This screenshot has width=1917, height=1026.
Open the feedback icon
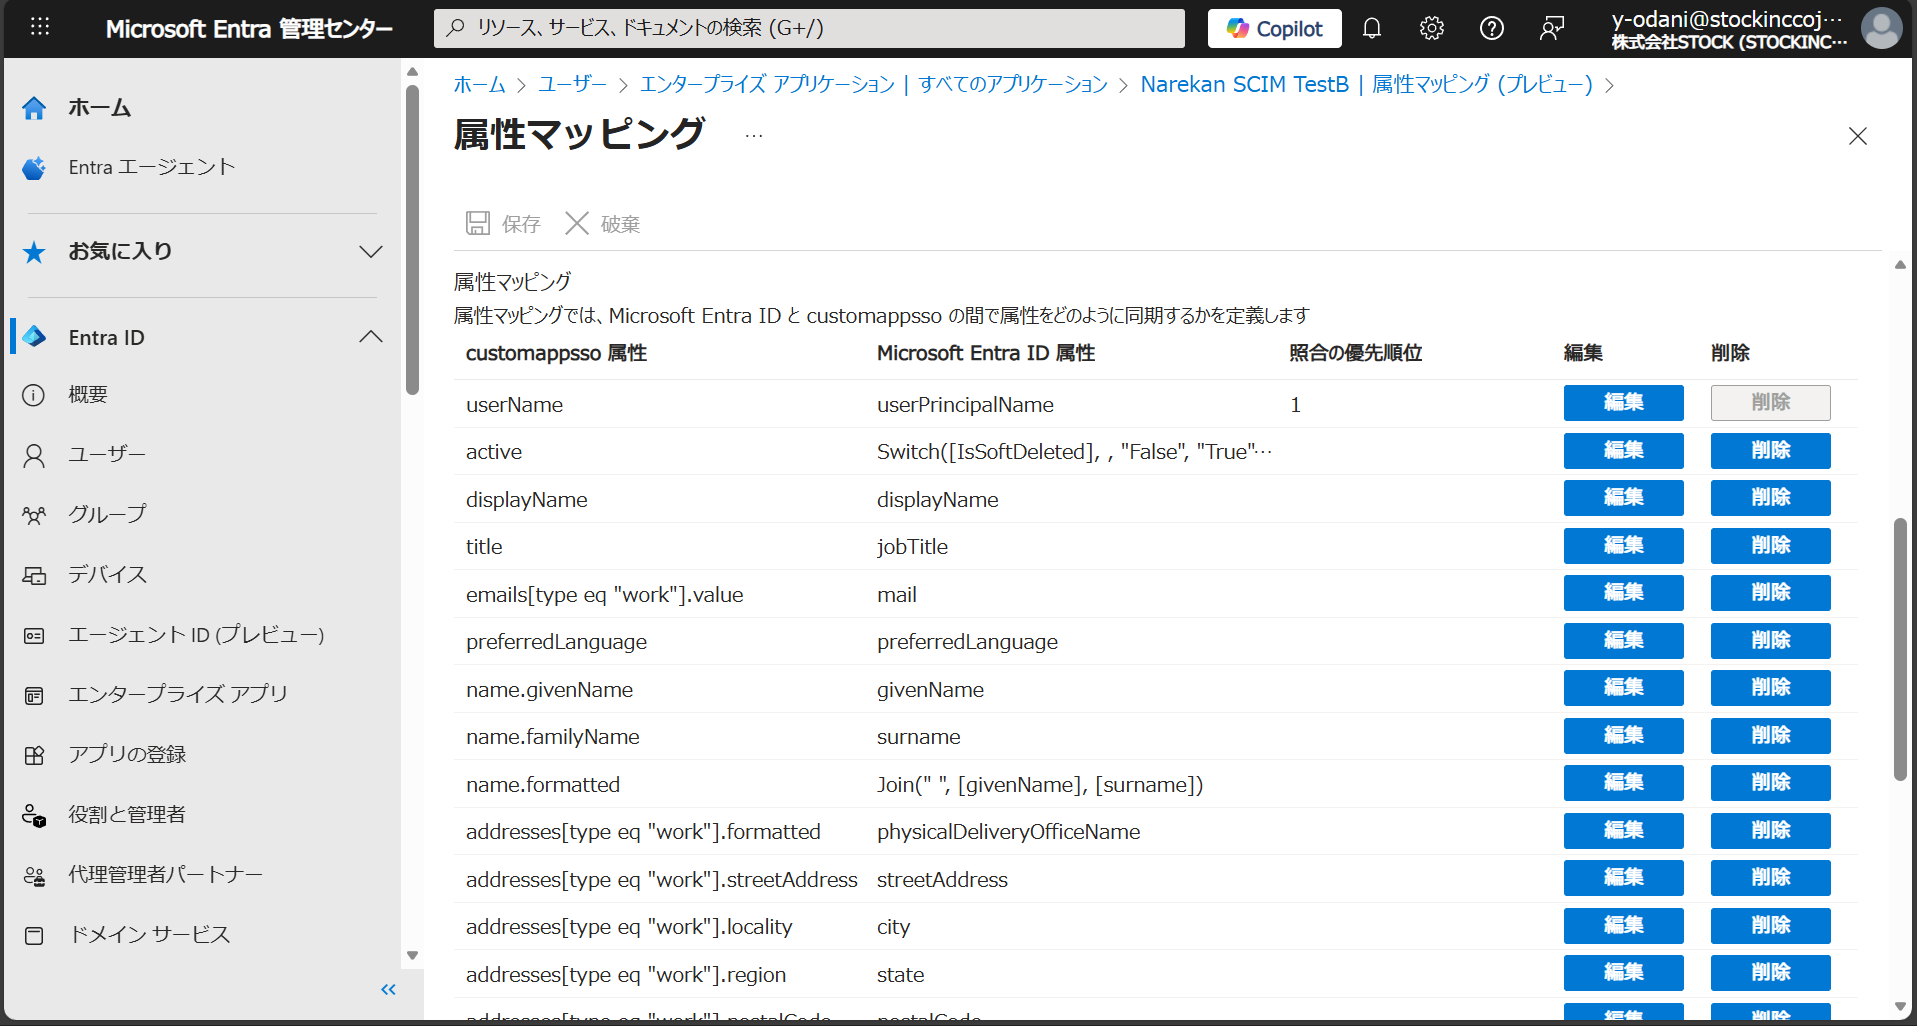click(x=1552, y=28)
